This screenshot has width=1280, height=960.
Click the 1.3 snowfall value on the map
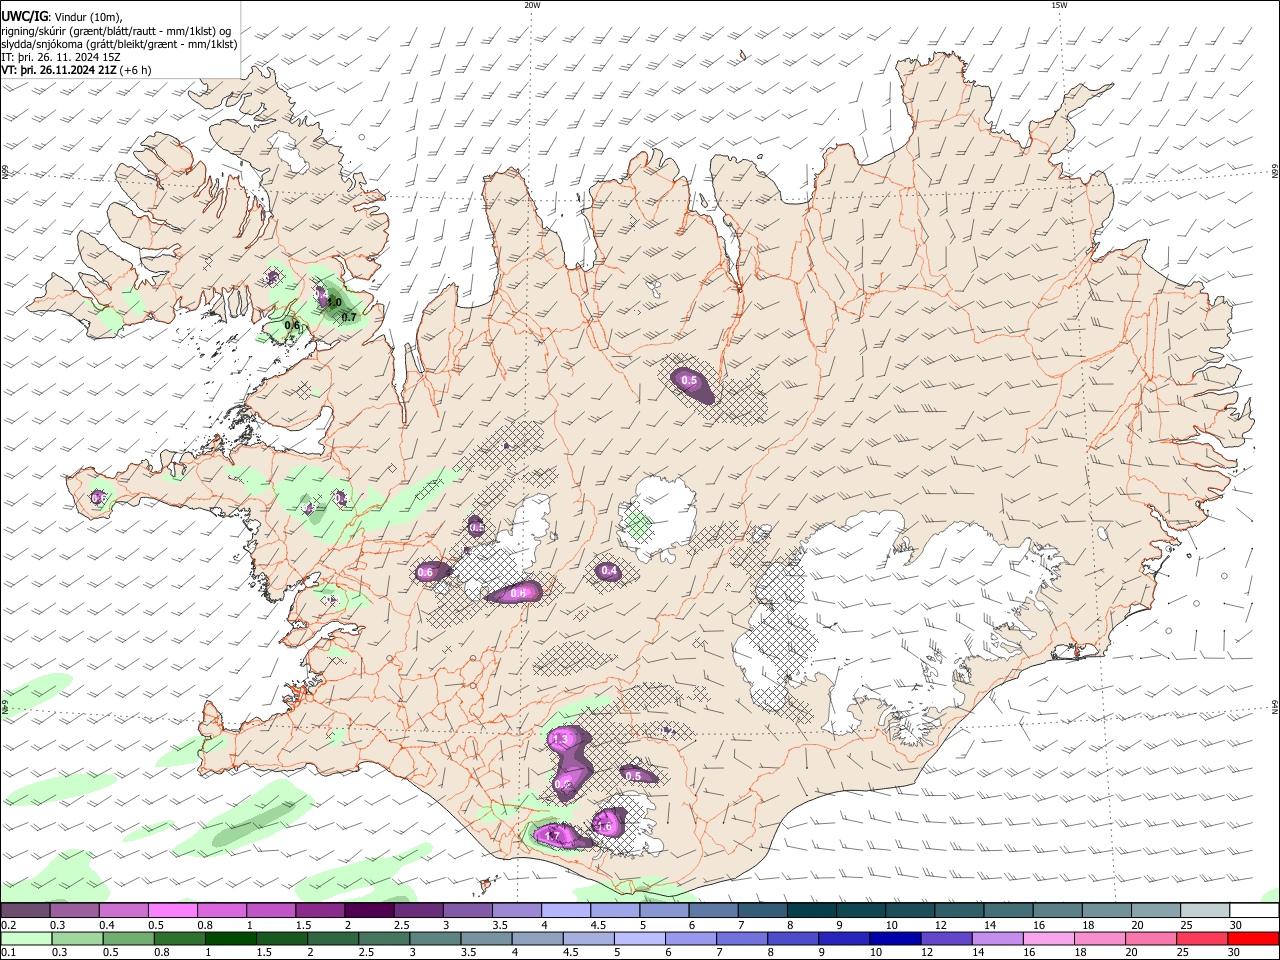pyautogui.click(x=560, y=739)
